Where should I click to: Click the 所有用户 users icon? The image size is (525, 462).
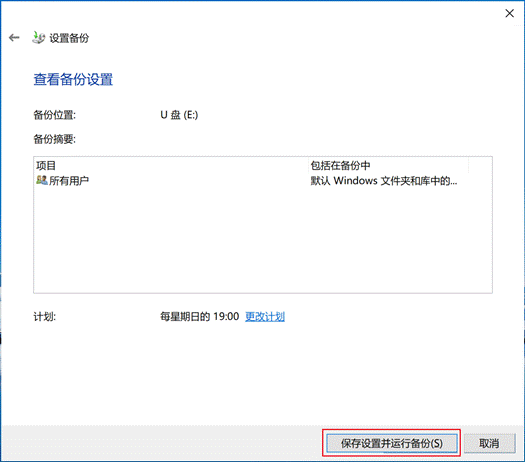pyautogui.click(x=42, y=180)
